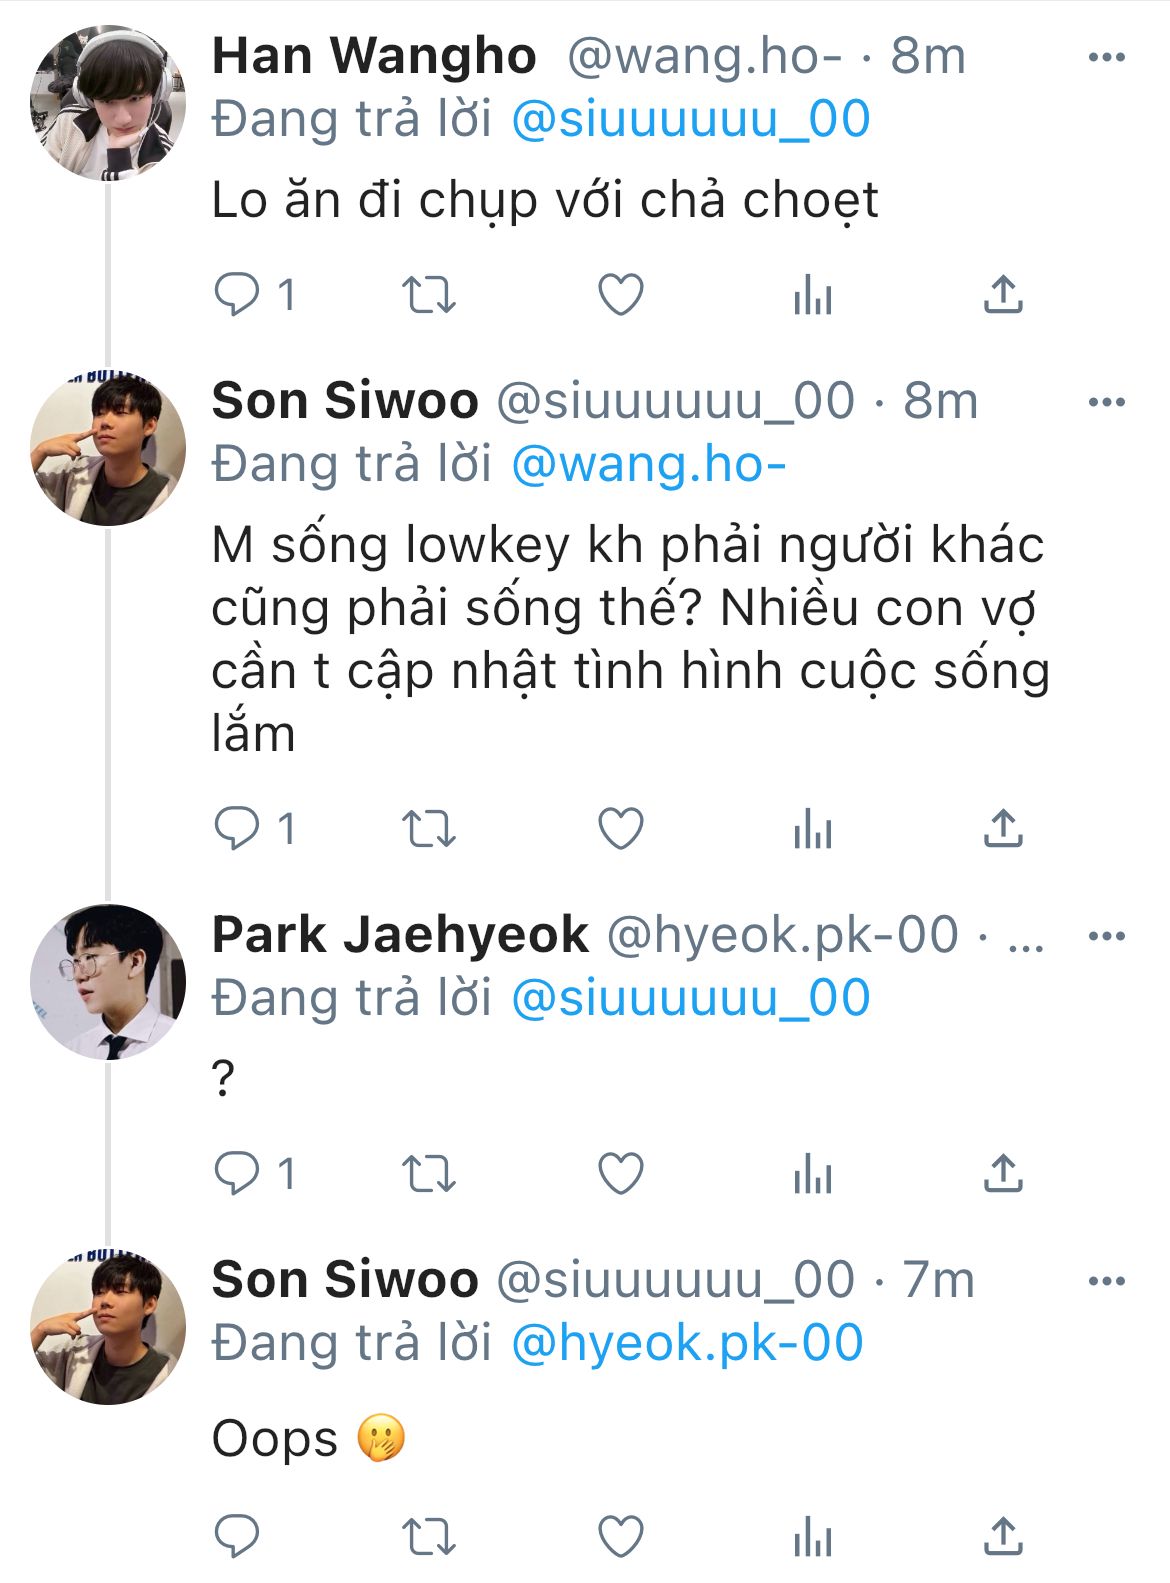Share Han Wangho's tweet

coord(1002,296)
